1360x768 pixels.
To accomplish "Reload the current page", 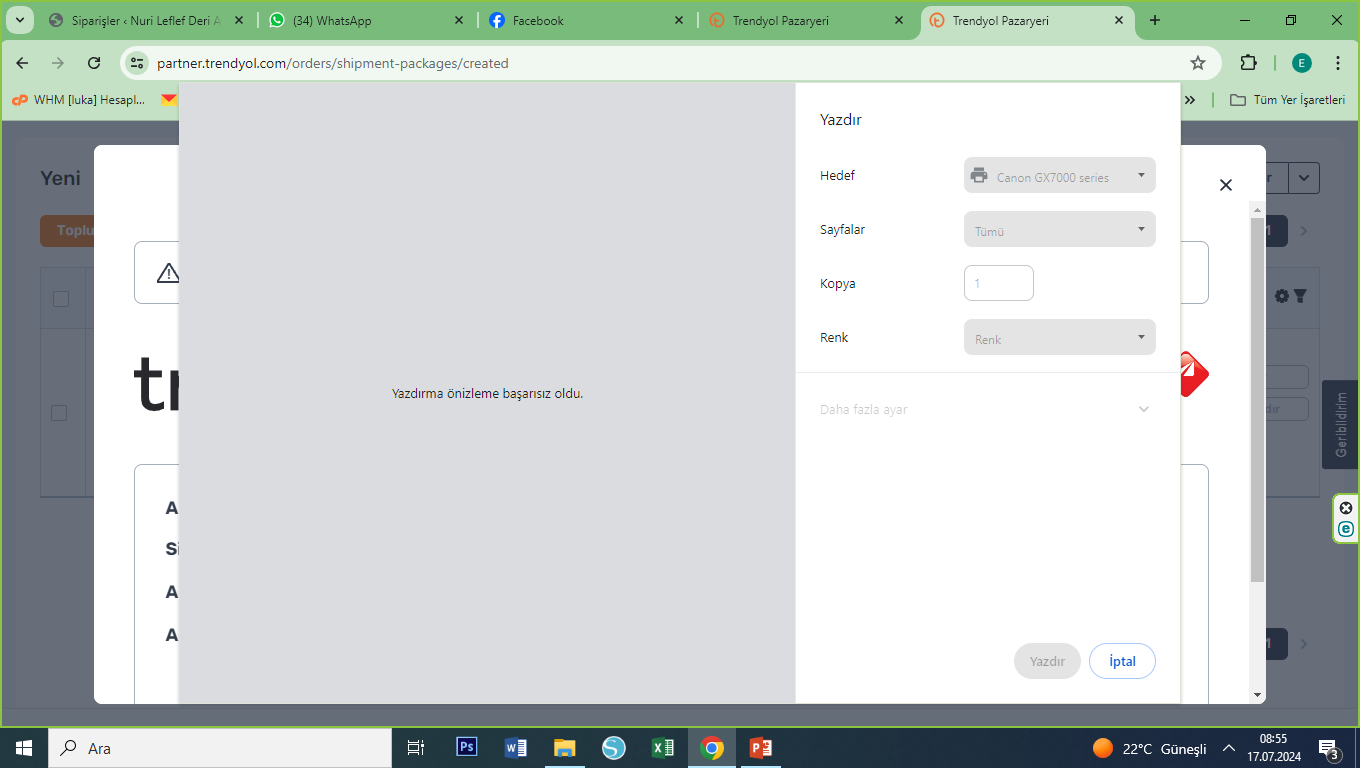I will (94, 63).
